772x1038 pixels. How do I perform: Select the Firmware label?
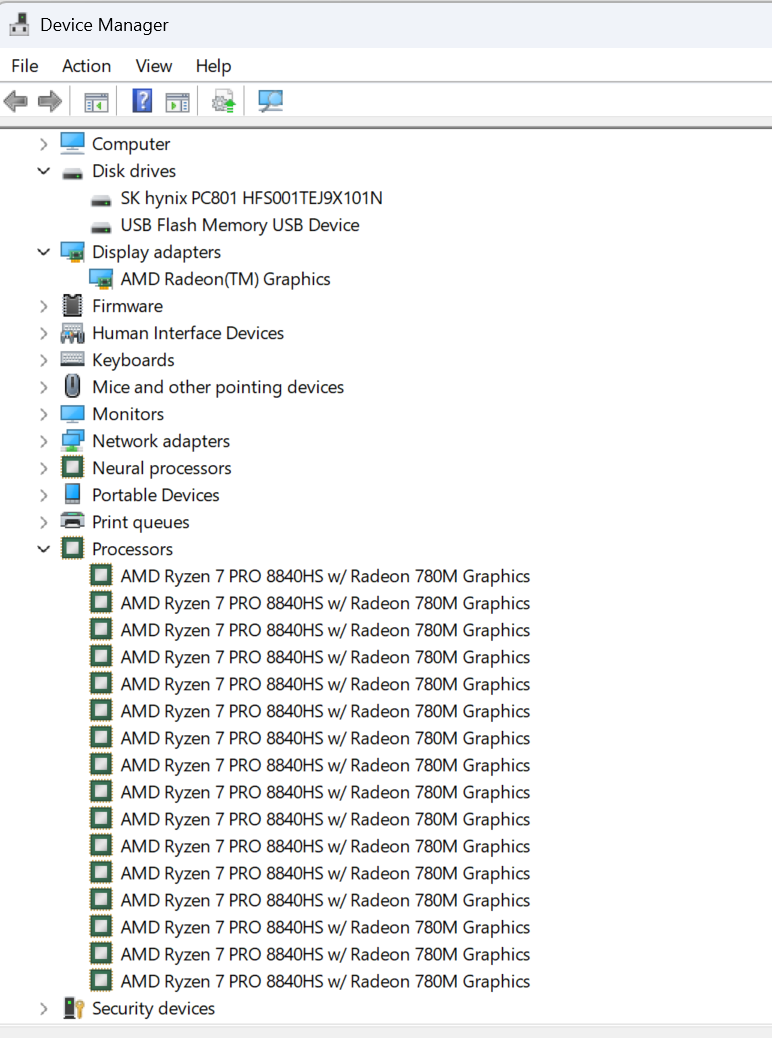pyautogui.click(x=127, y=306)
